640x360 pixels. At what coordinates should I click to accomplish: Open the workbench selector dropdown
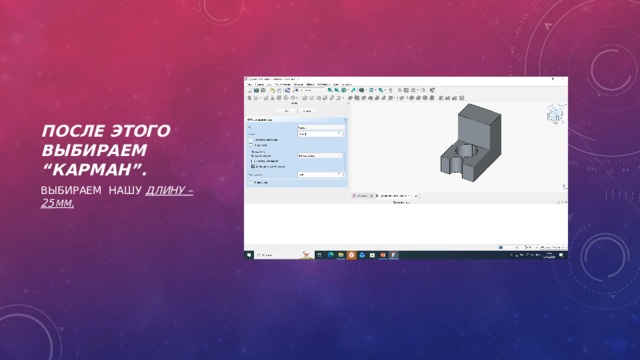coord(309,90)
